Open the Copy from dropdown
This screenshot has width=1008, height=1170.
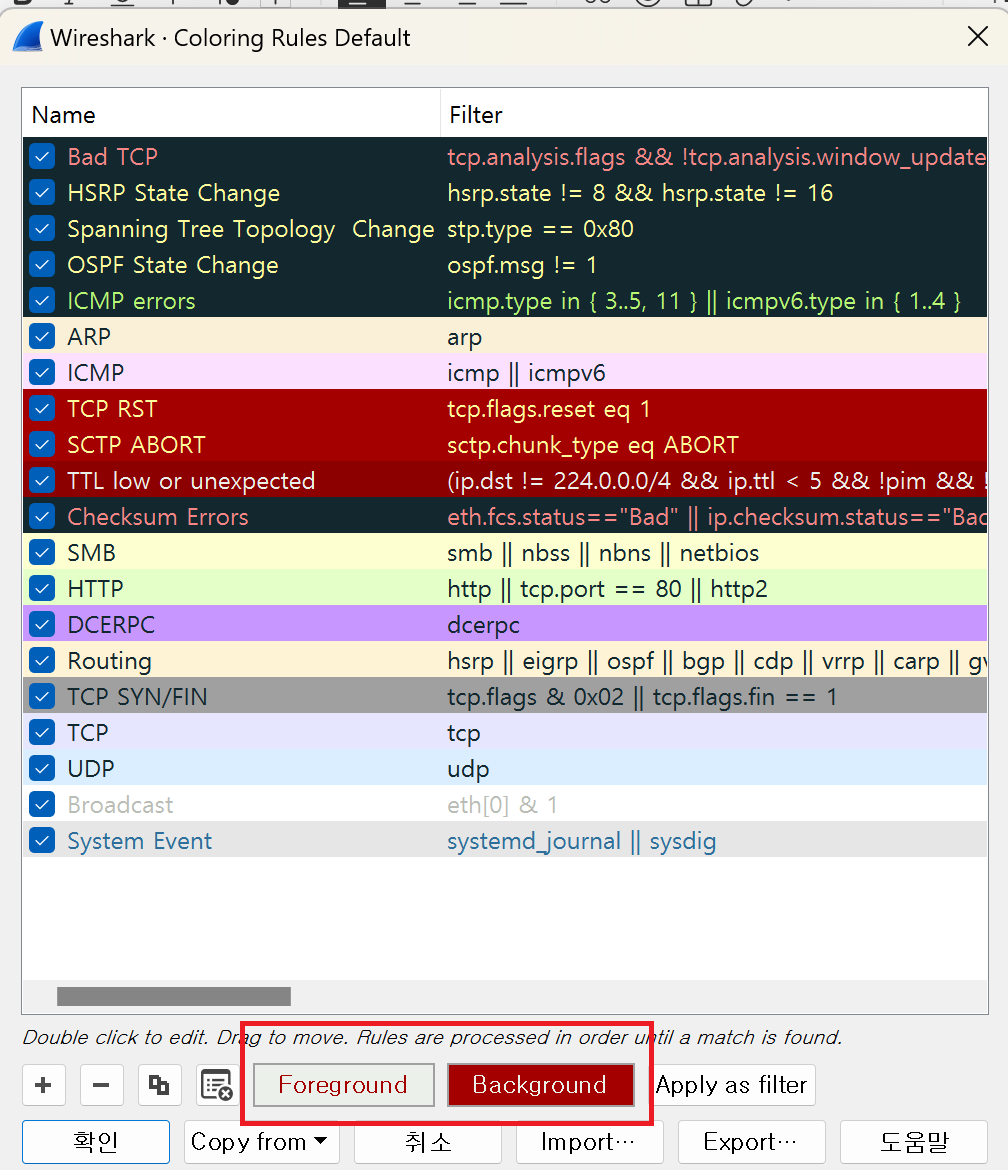(262, 1142)
